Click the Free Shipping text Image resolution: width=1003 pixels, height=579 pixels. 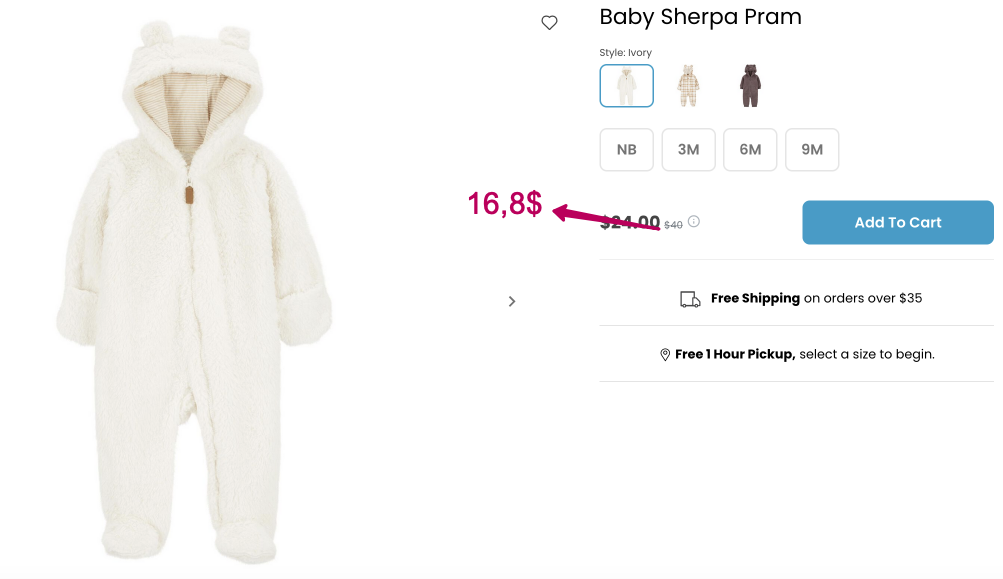(x=755, y=298)
